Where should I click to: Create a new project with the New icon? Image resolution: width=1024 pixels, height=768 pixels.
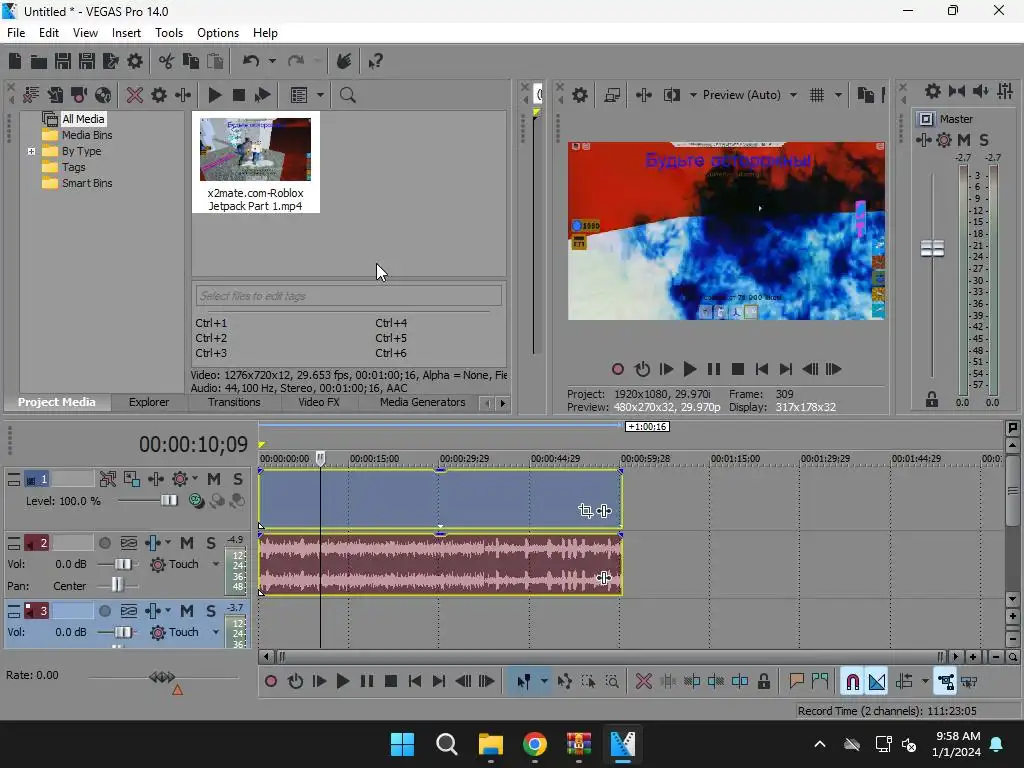[15, 61]
